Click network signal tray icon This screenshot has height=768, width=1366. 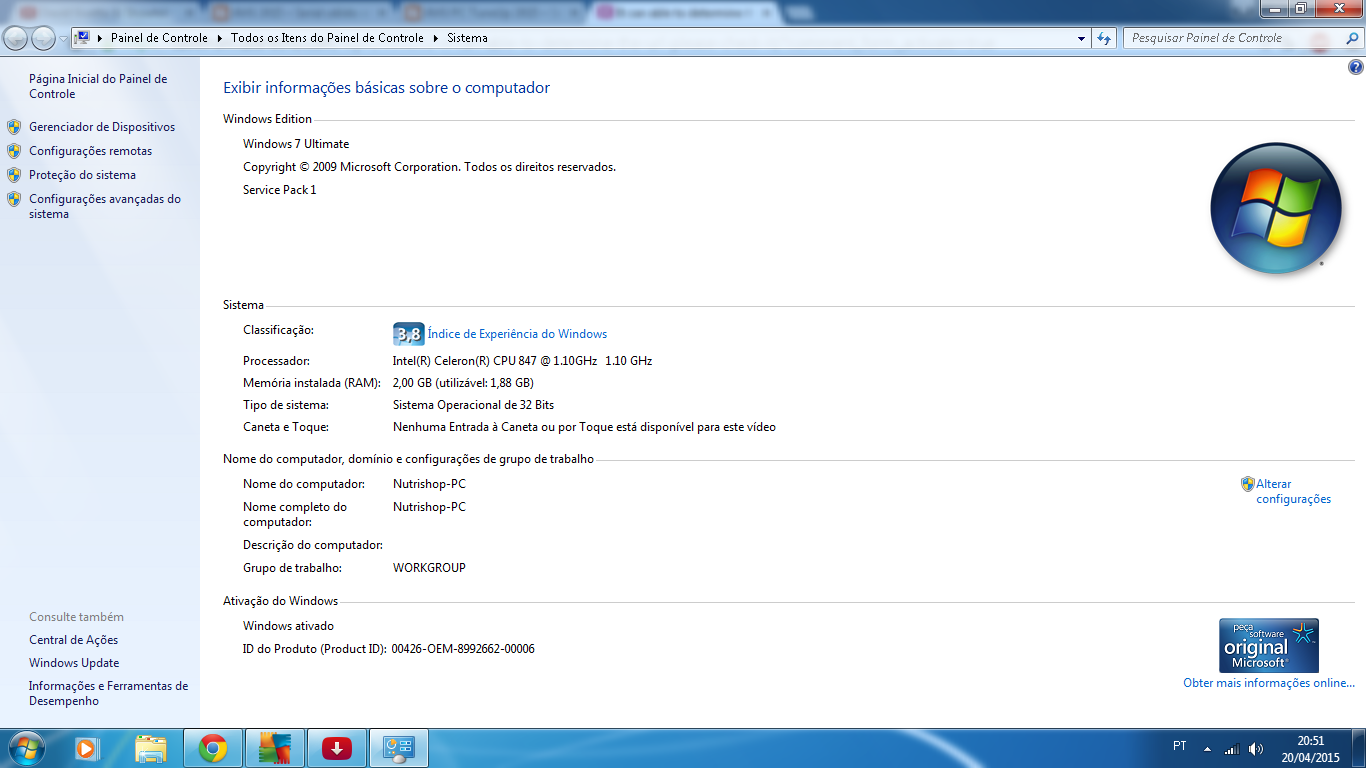(x=1232, y=748)
